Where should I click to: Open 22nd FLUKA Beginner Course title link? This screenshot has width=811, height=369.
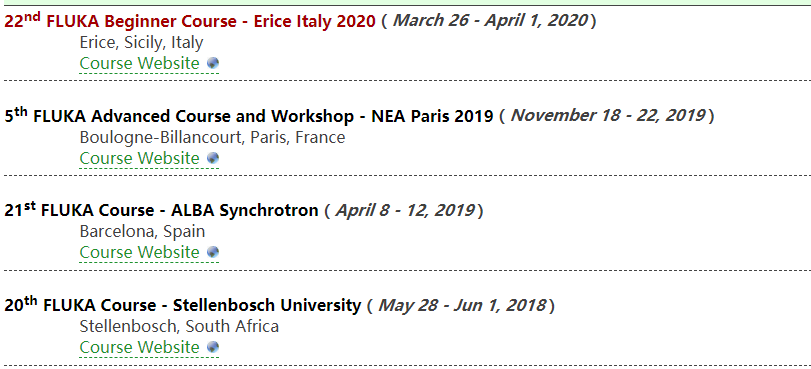coord(190,21)
